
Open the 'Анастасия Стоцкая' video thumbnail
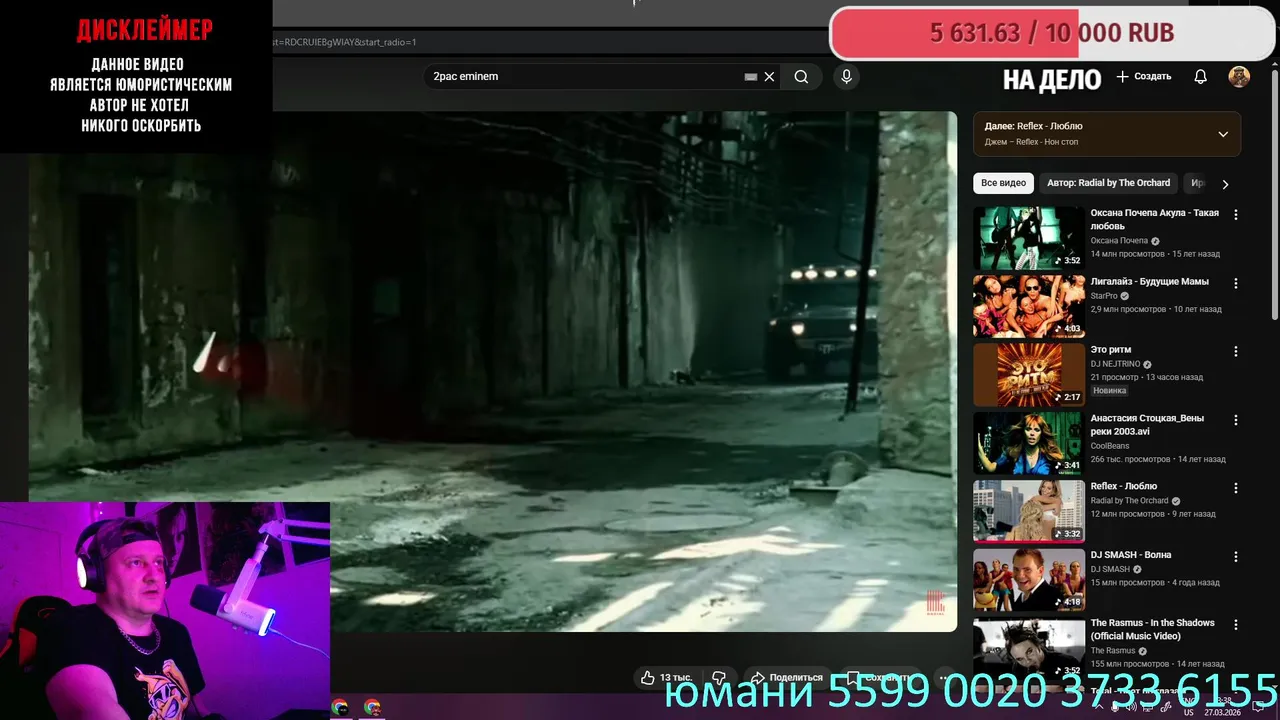point(1029,443)
